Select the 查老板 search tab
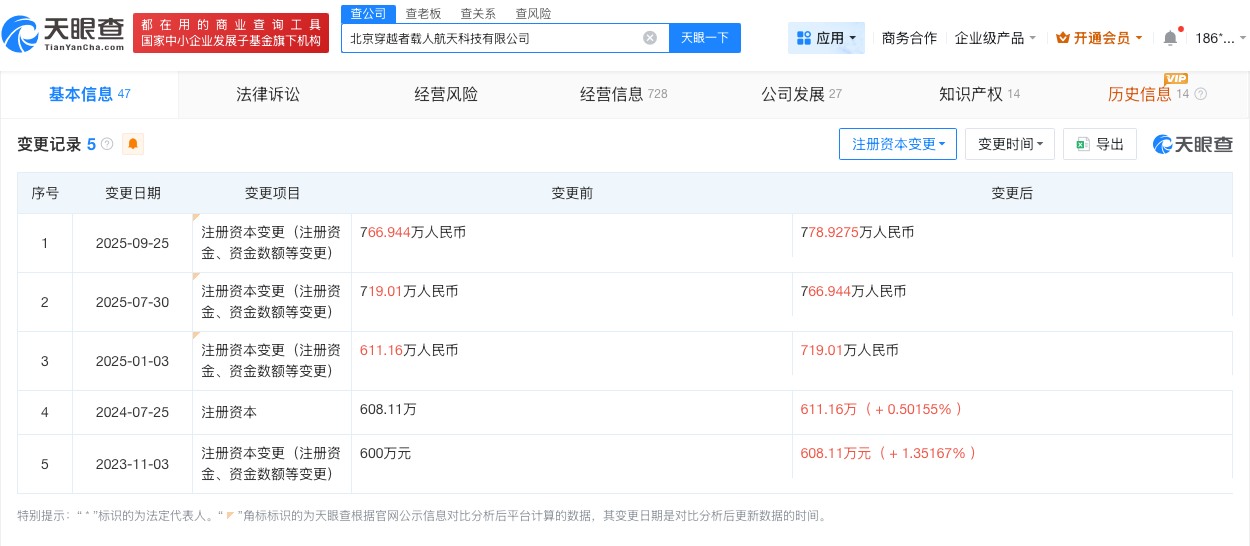This screenshot has width=1250, height=546. point(421,14)
